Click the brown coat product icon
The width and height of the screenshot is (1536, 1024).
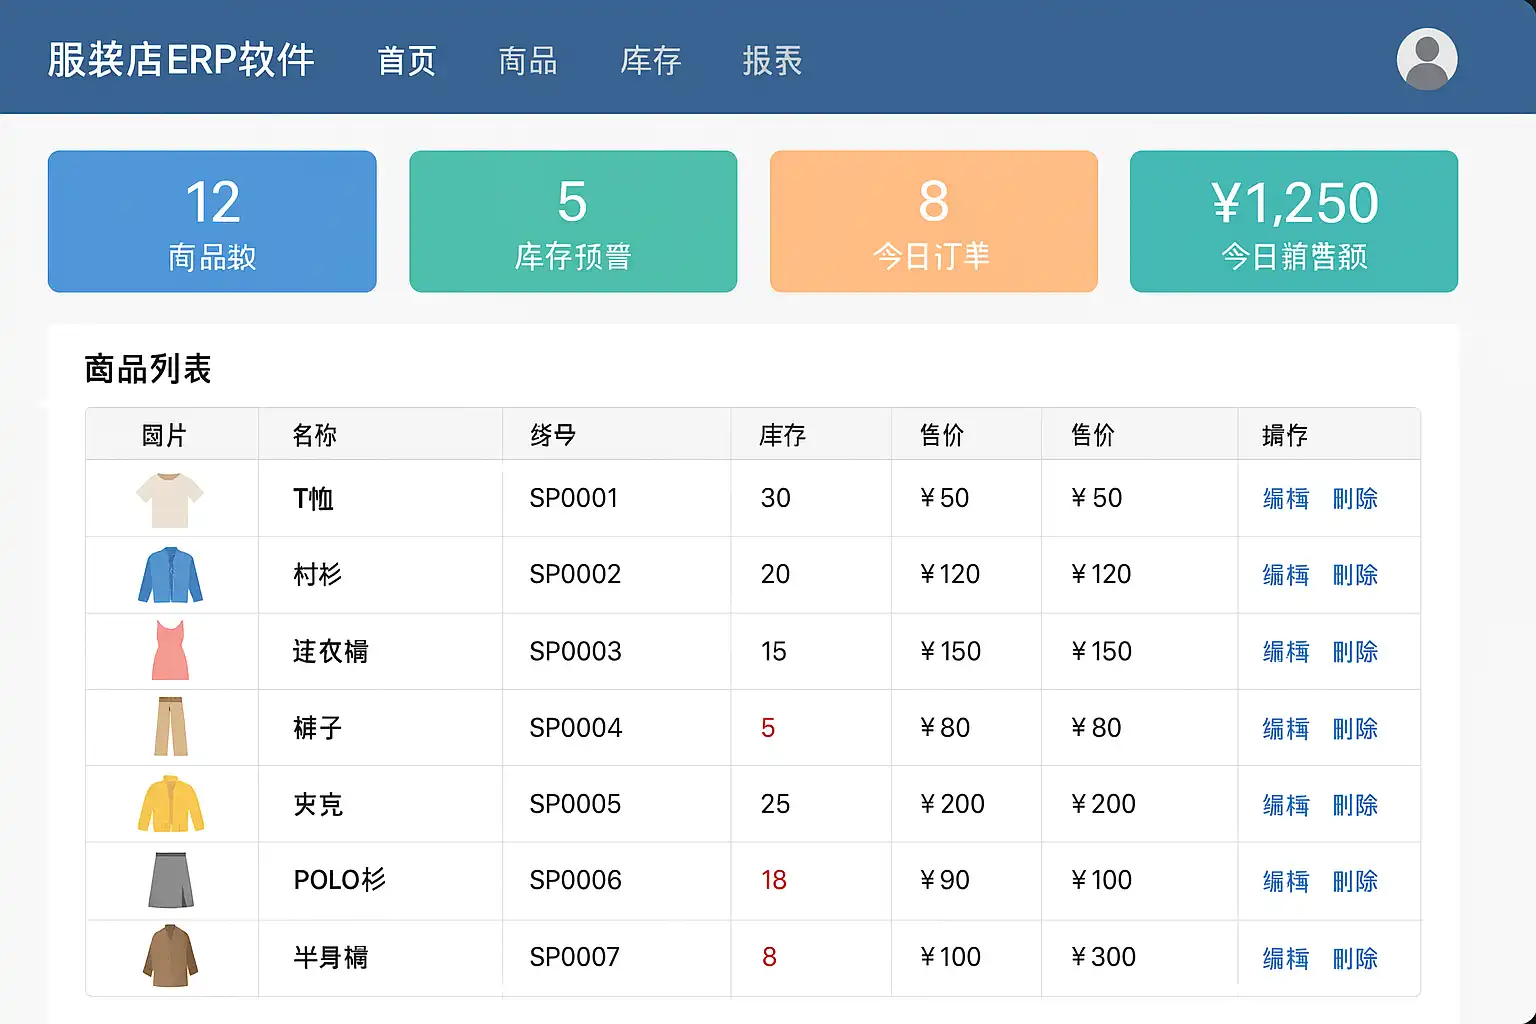[x=170, y=956]
